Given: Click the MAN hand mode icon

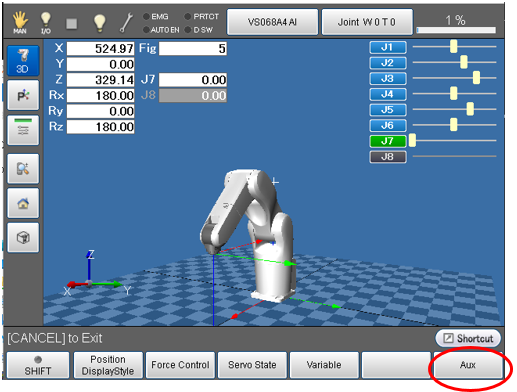Looking at the screenshot, I should pos(20,22).
